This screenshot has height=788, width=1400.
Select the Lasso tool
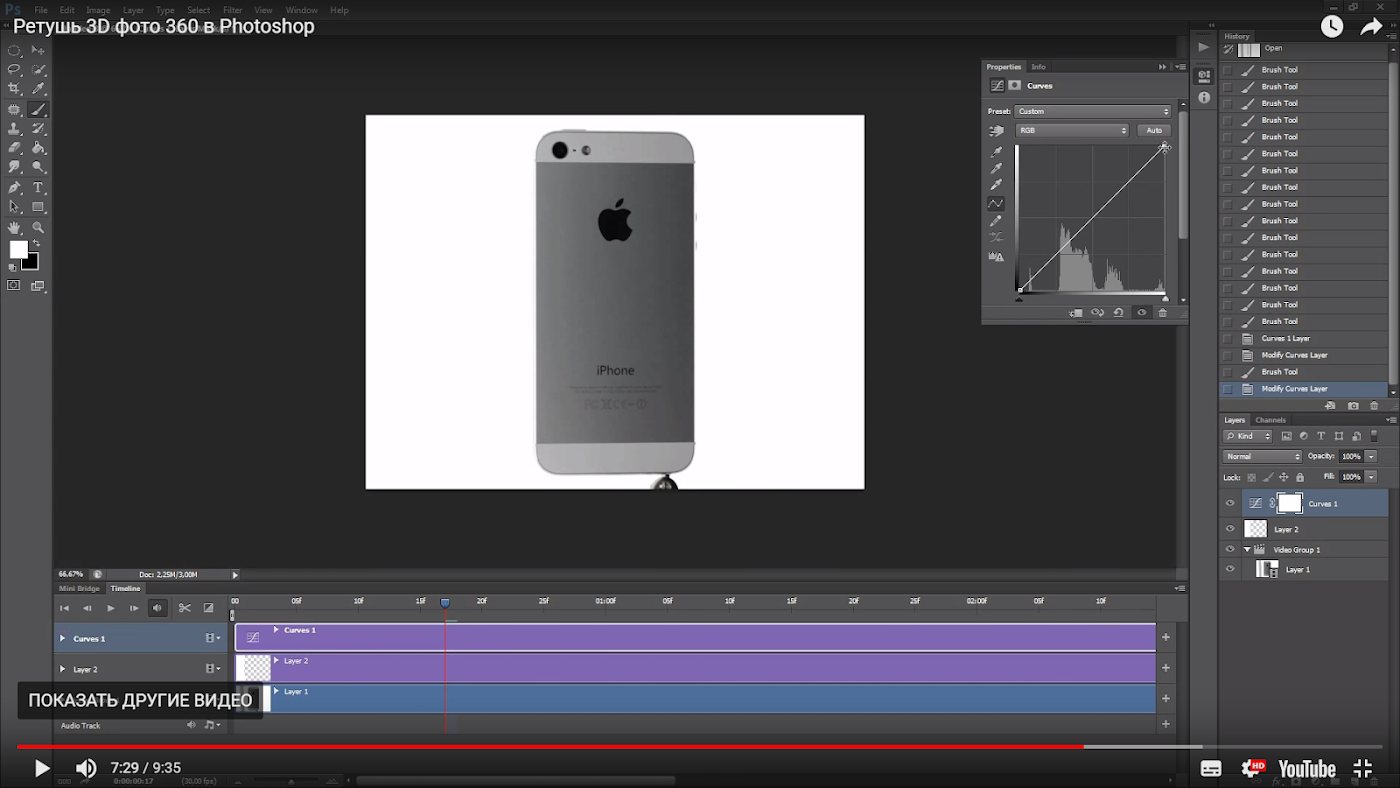click(x=14, y=70)
